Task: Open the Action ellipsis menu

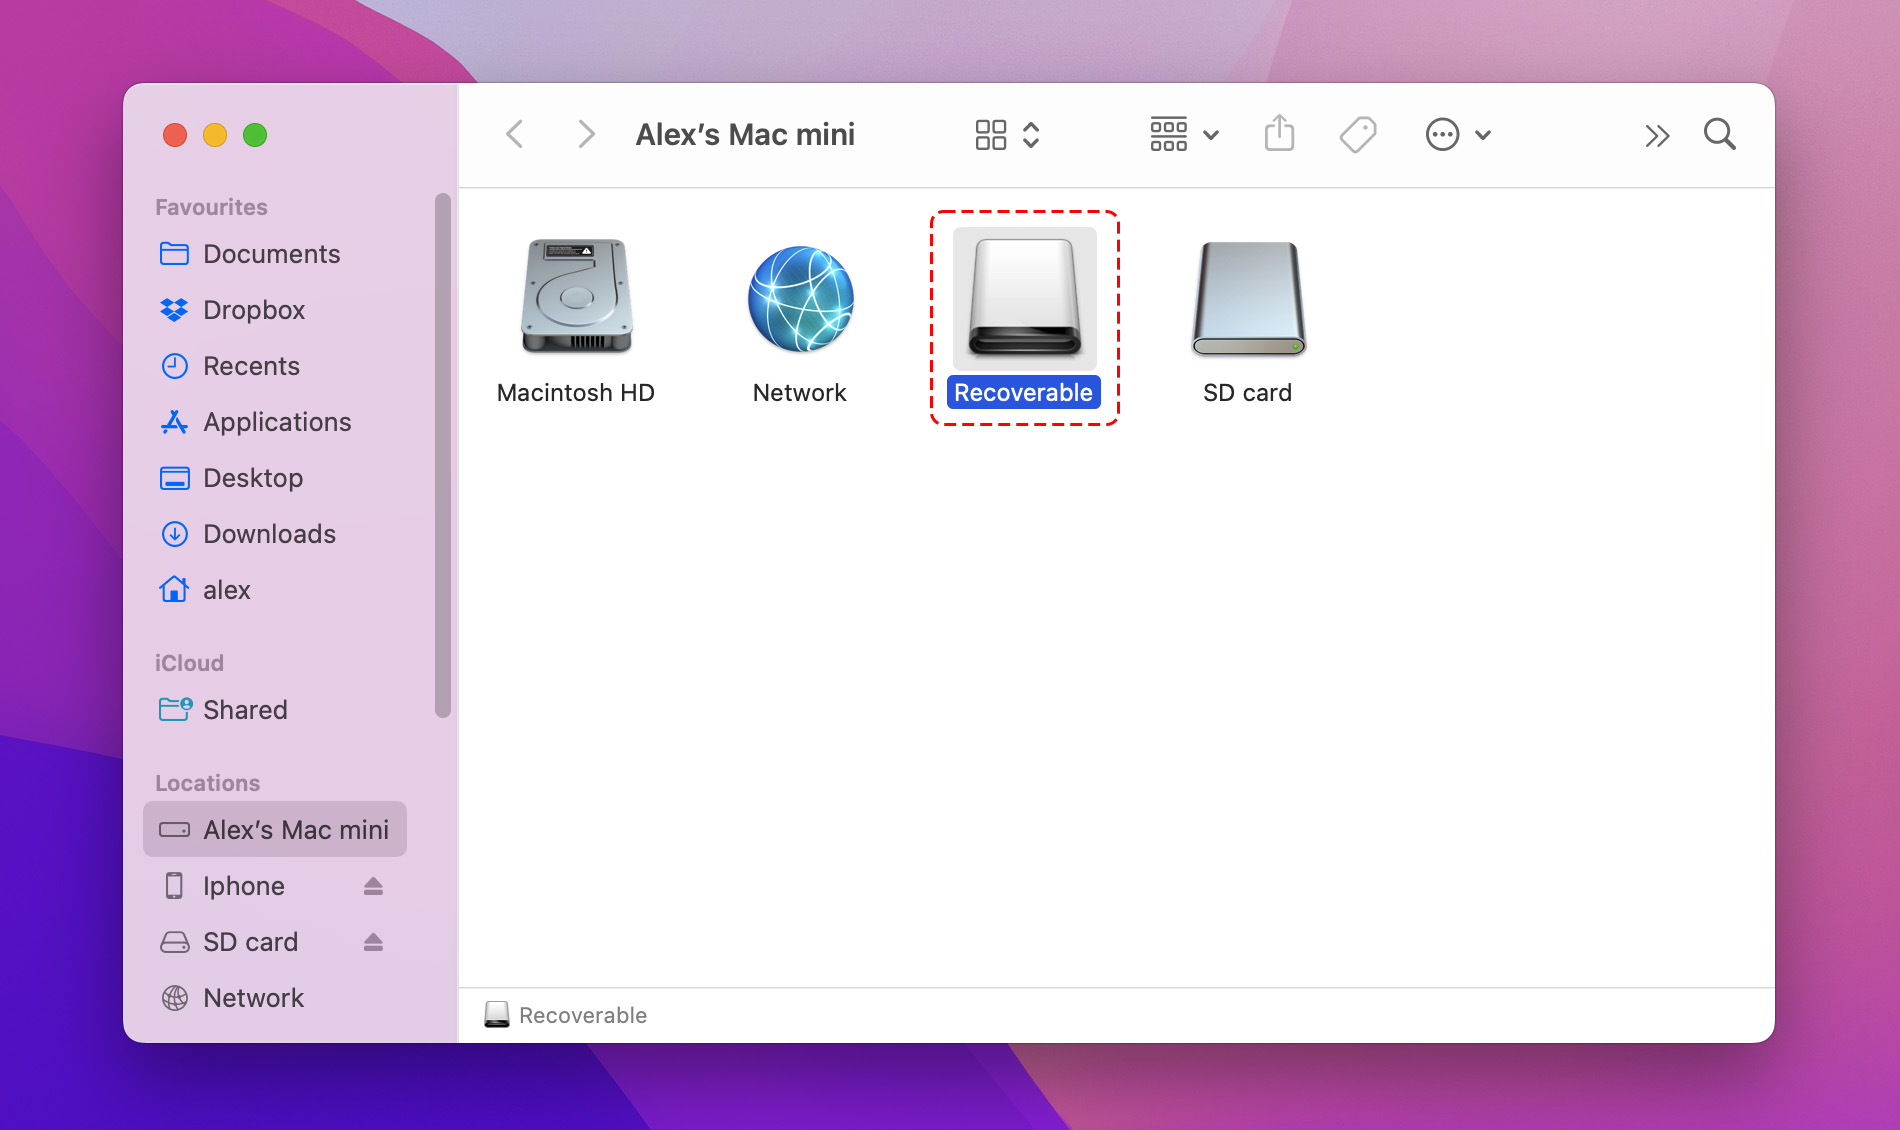Action: pos(1458,134)
